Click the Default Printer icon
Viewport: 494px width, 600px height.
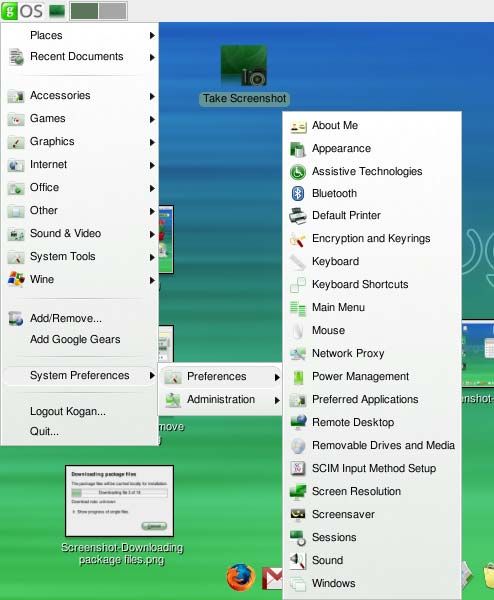point(298,216)
